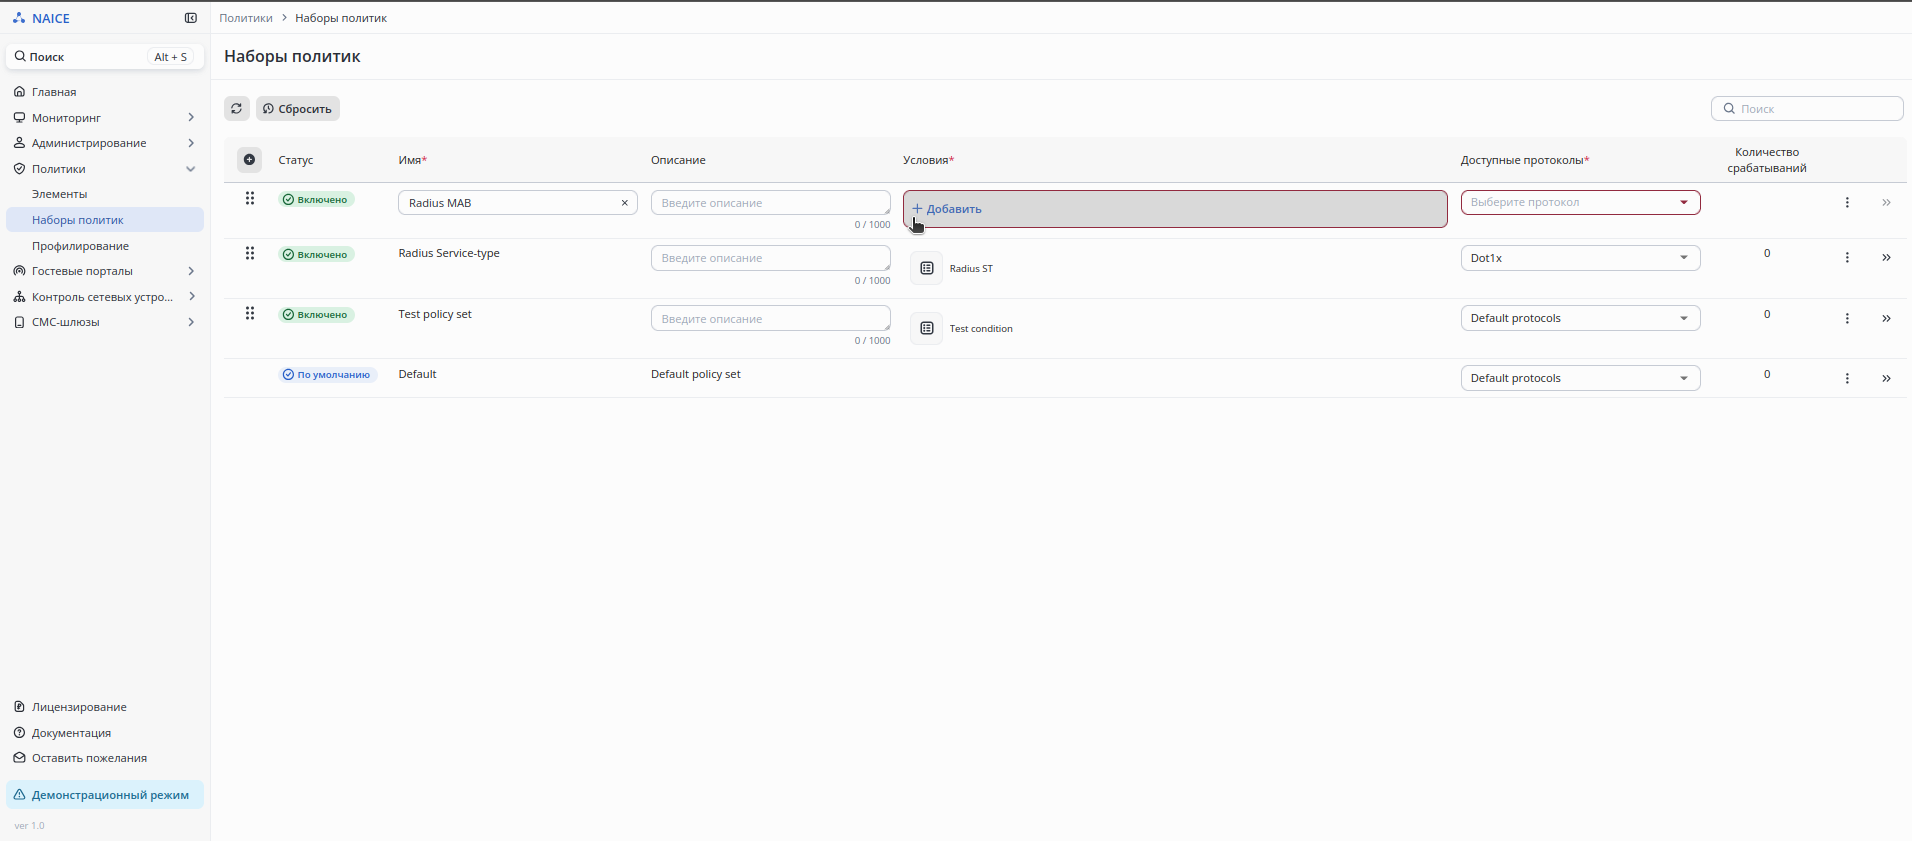Image resolution: width=1912 pixels, height=841 pixels.
Task: Click the Radius Service-type name text
Action: tap(449, 253)
